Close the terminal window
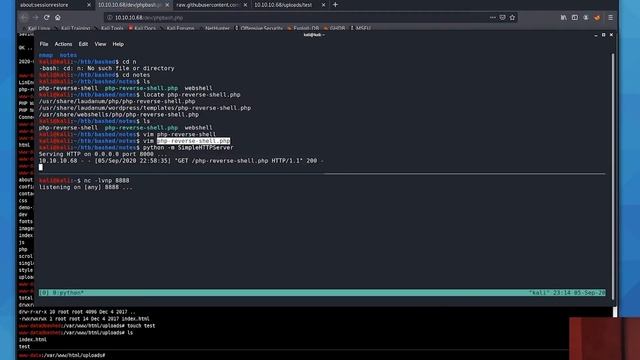The height and width of the screenshot is (360, 640). 611,35
